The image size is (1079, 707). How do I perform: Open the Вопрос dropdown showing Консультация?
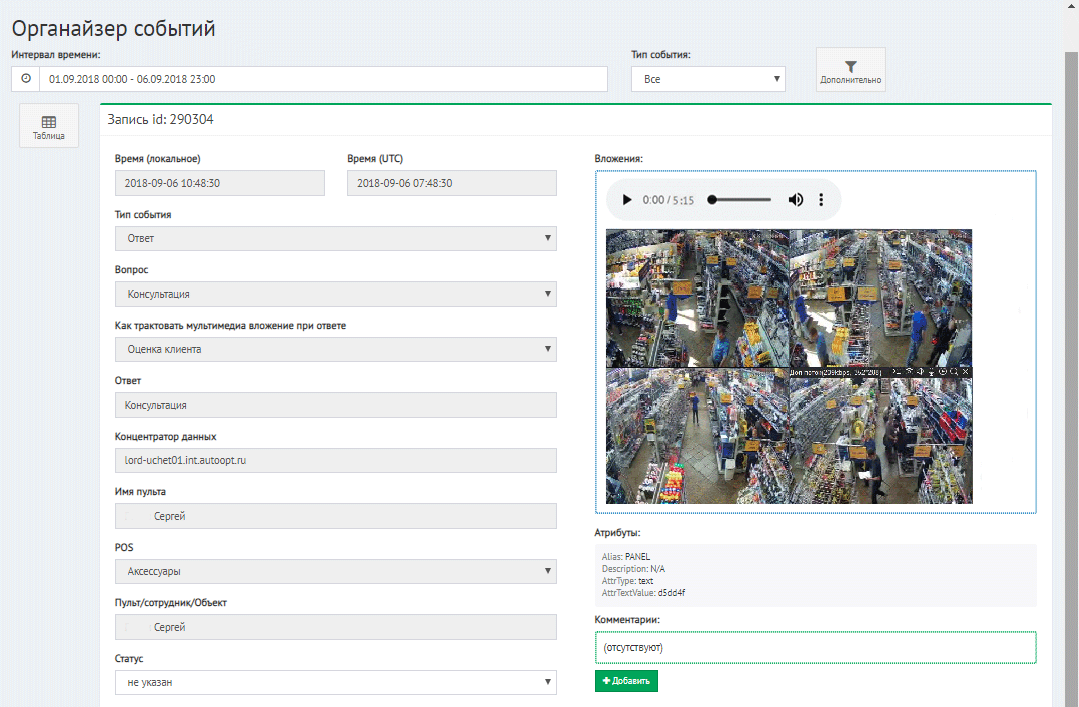pos(336,294)
